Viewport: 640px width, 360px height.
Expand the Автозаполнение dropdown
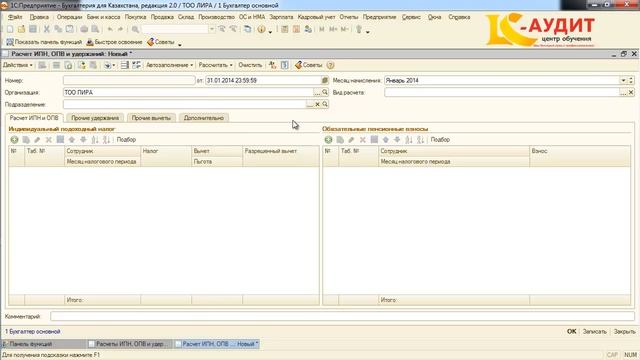pyautogui.click(x=169, y=65)
